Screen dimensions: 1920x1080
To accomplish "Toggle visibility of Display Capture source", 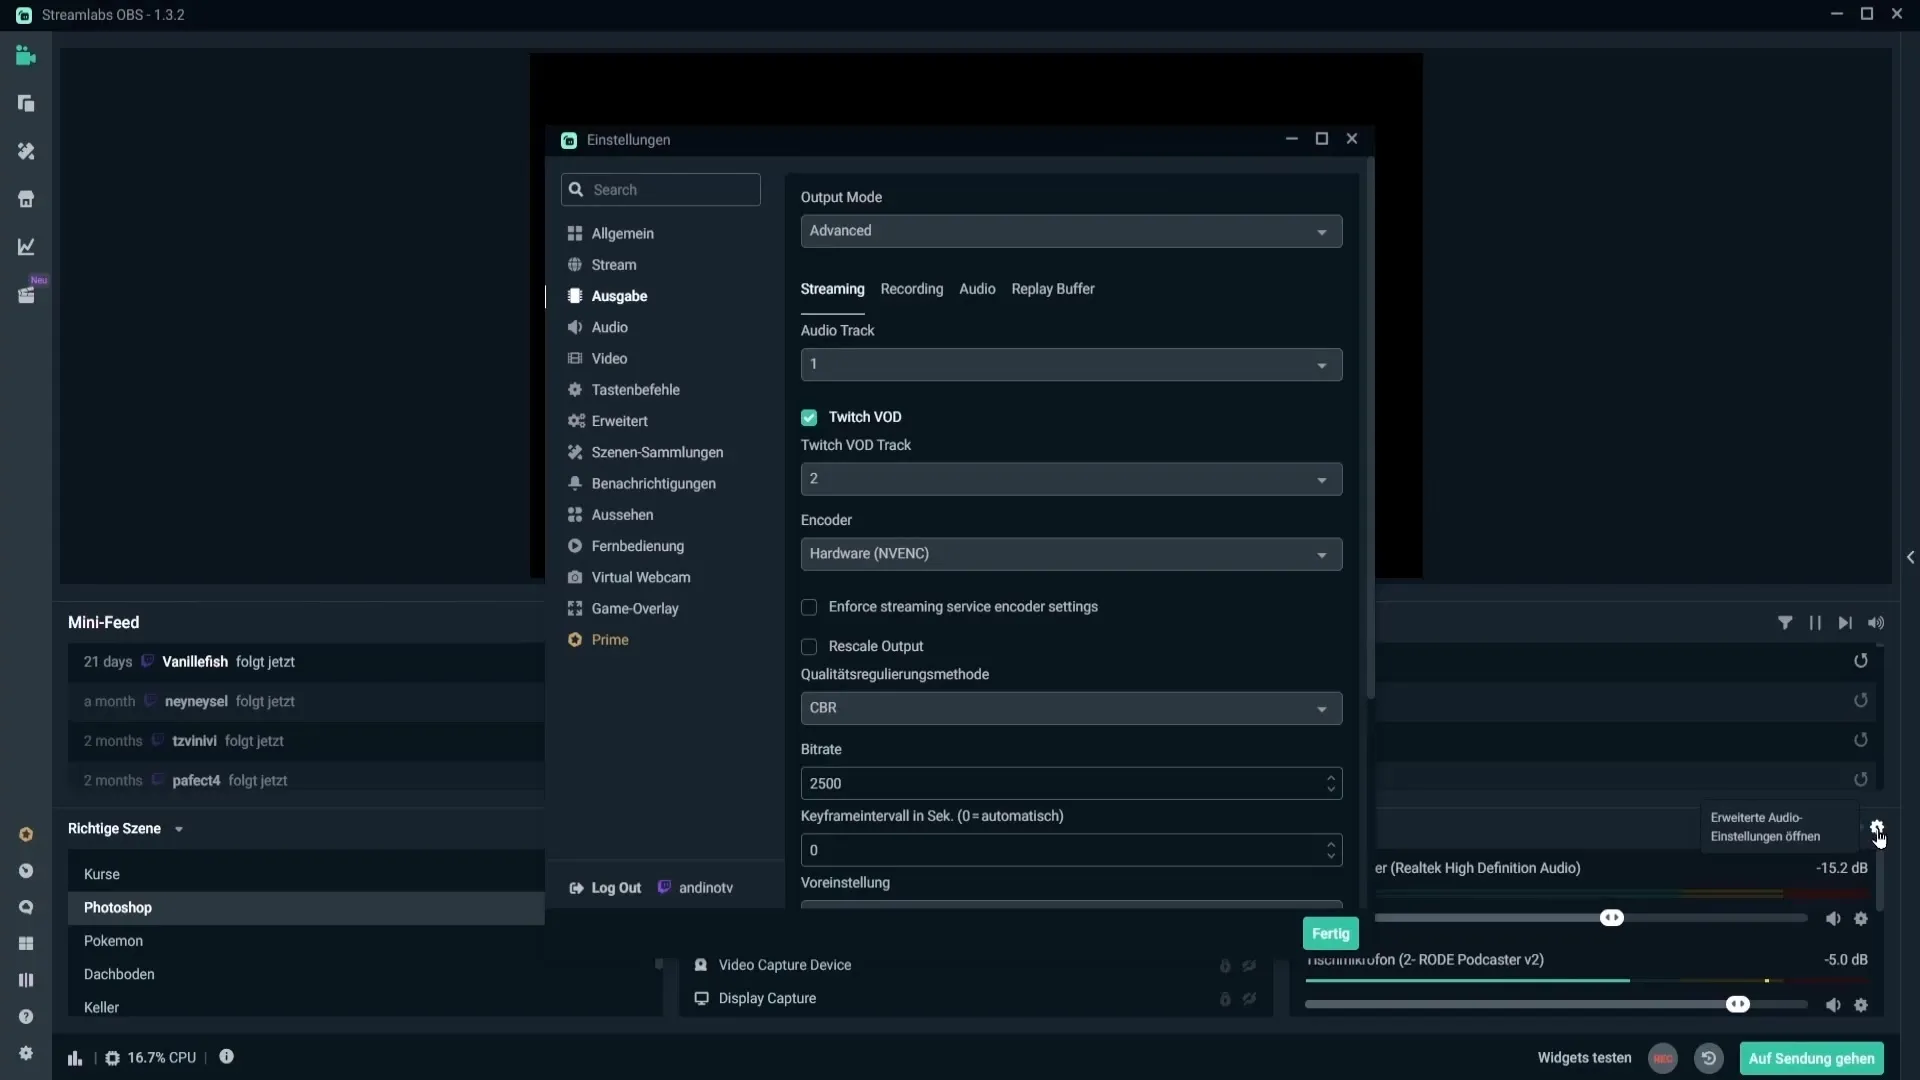I will (1249, 999).
